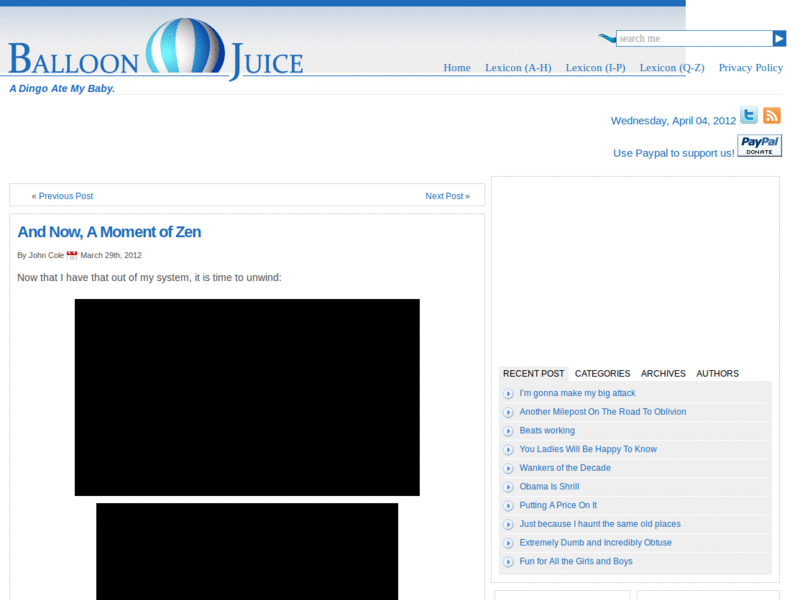Open the Archives tab
800x600 pixels.
(663, 374)
